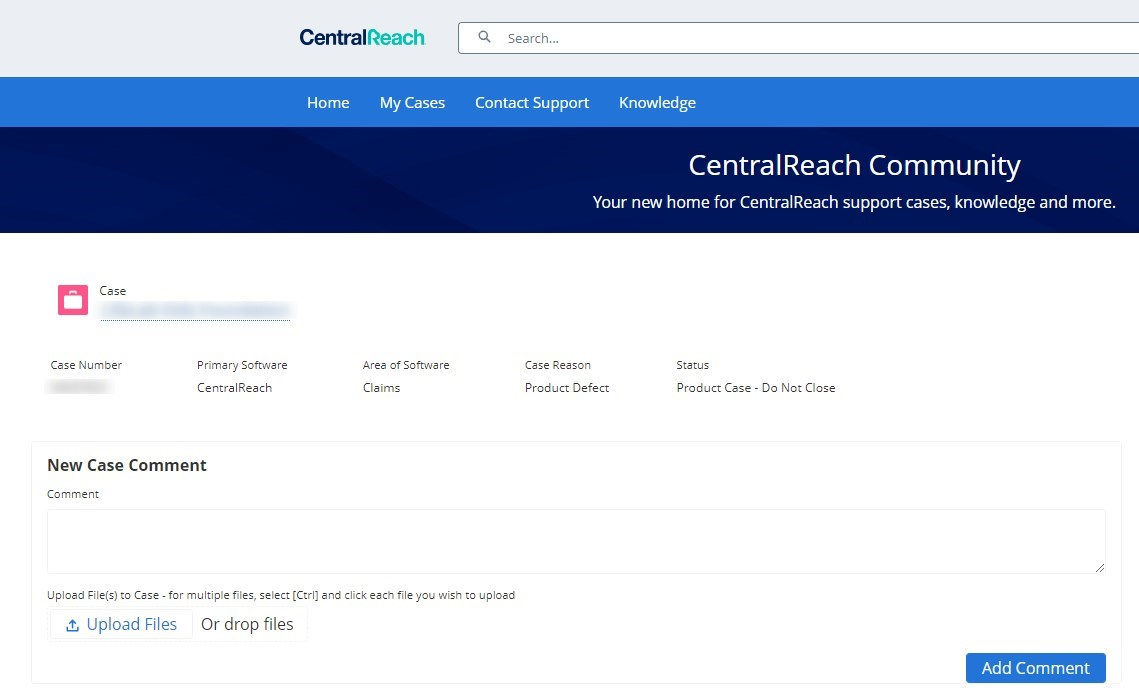Click the search magnifier icon
This screenshot has height=696, width=1139.
[x=485, y=37]
